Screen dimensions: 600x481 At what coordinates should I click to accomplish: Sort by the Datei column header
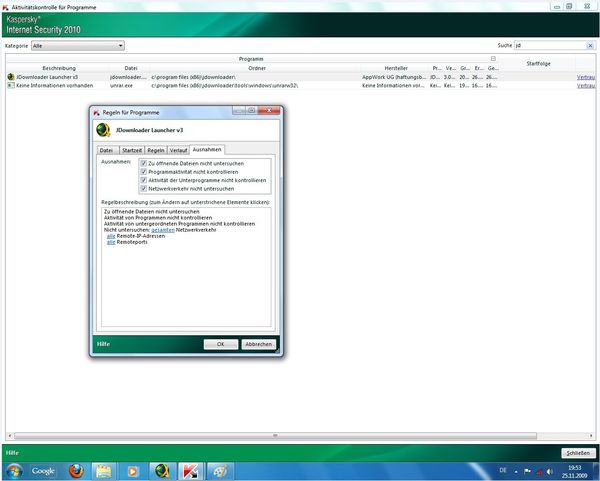tap(131, 68)
